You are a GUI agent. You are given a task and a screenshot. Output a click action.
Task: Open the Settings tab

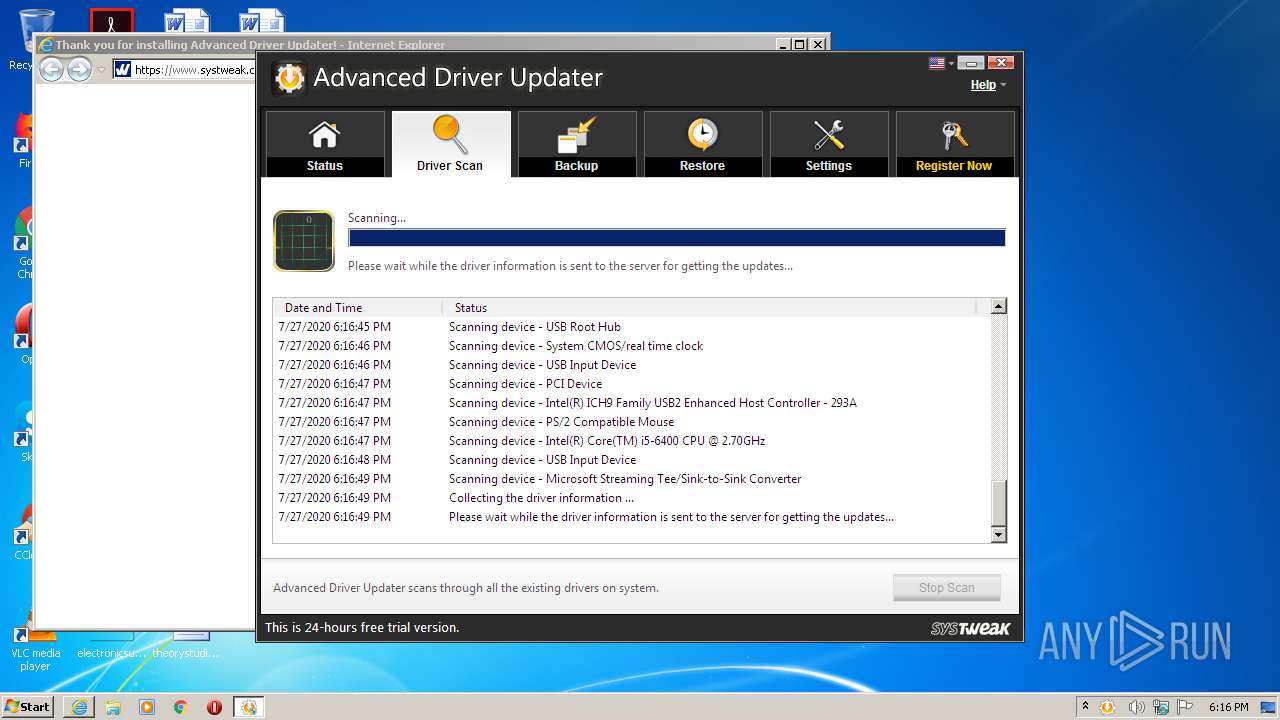point(829,144)
